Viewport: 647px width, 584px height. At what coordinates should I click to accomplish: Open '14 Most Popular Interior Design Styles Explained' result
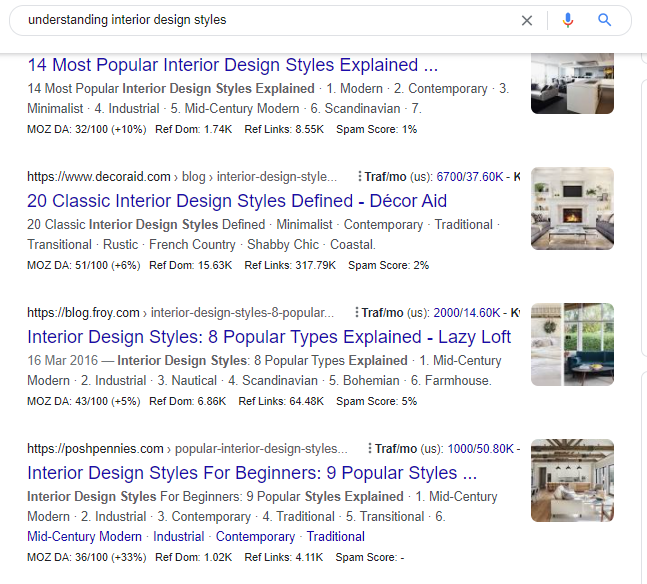click(x=232, y=65)
